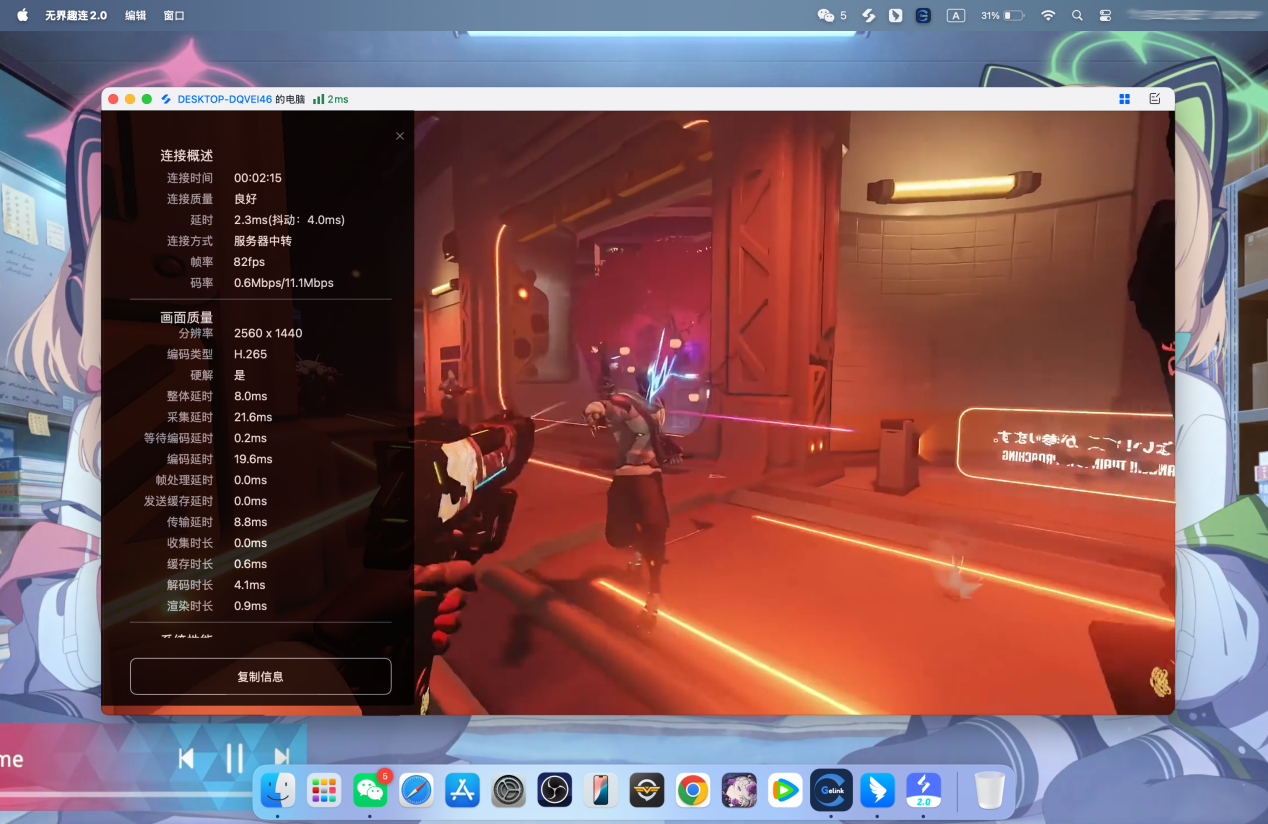
Task: Open System Settings gear in Dock
Action: click(508, 790)
